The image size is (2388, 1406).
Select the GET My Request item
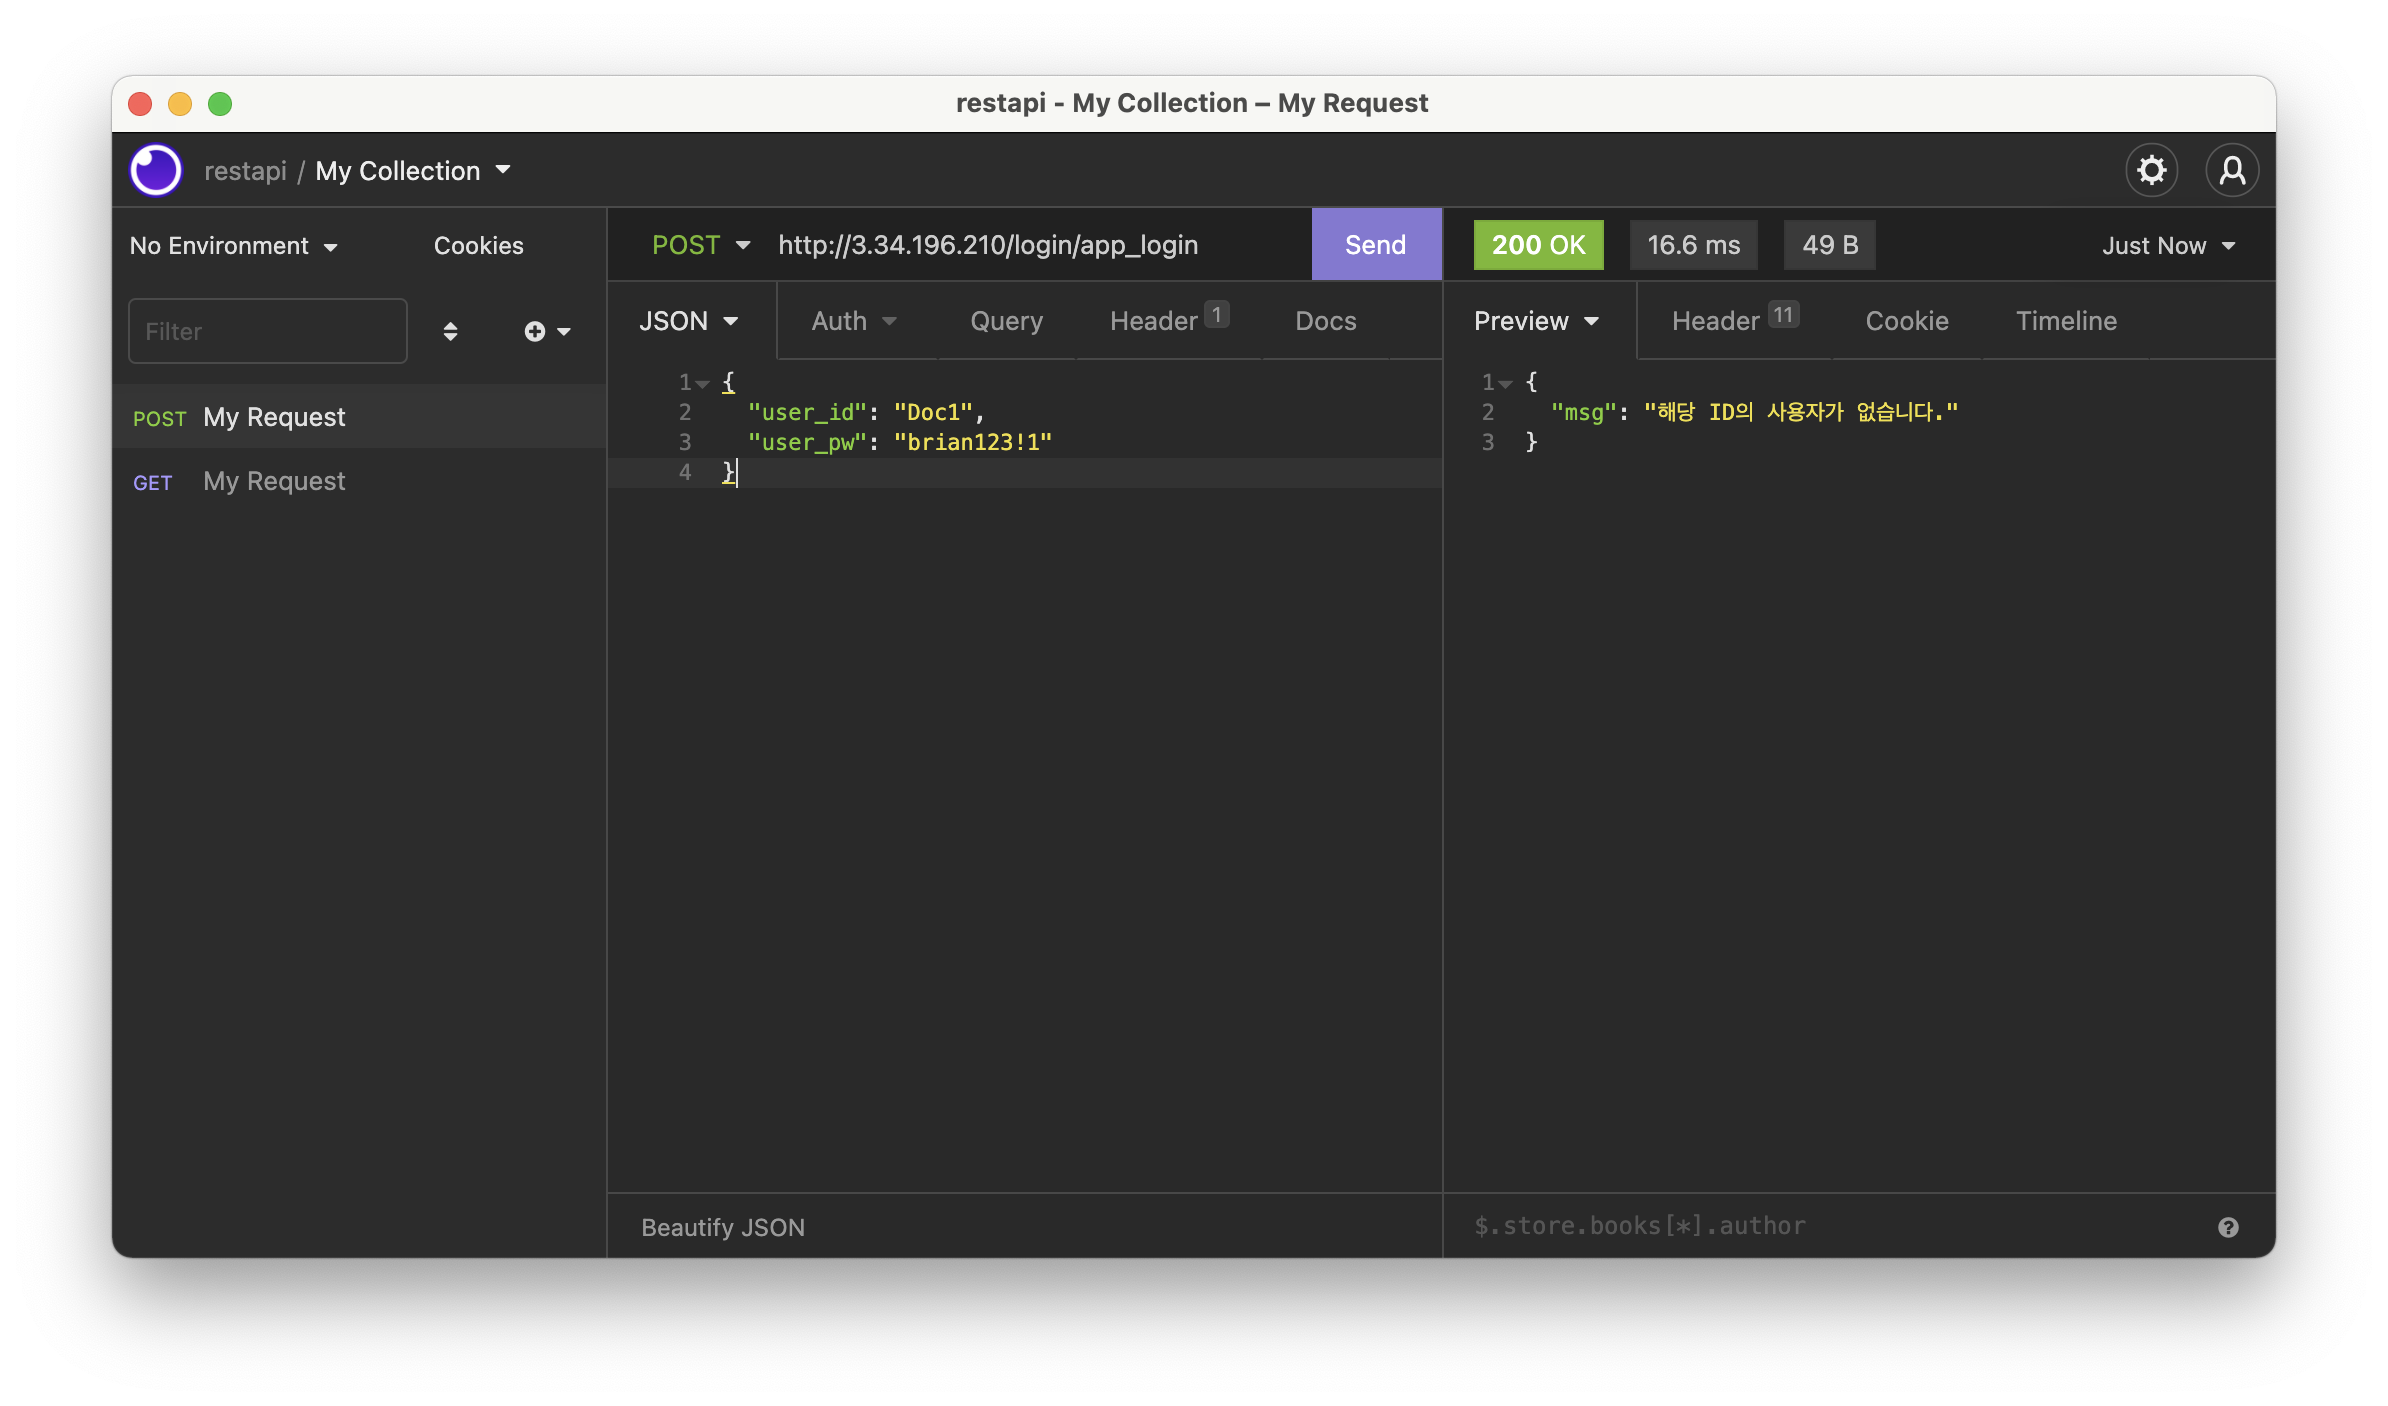point(273,481)
